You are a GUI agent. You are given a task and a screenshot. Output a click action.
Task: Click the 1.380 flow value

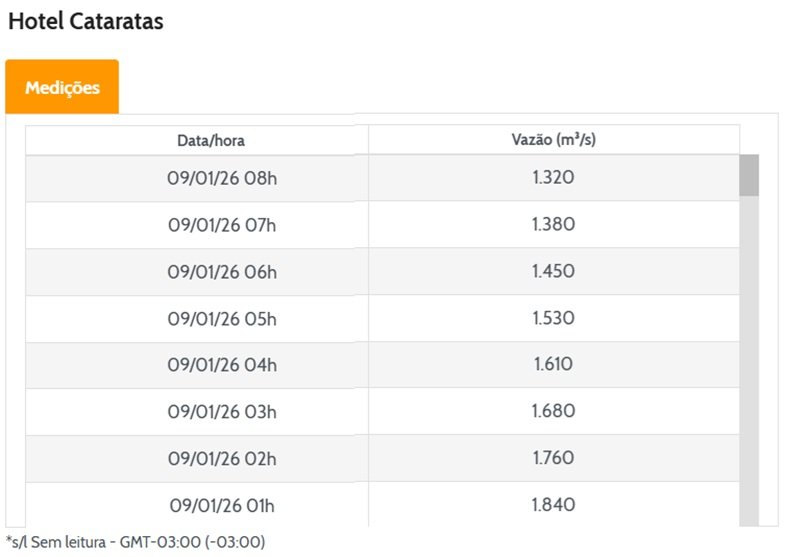[x=553, y=225]
